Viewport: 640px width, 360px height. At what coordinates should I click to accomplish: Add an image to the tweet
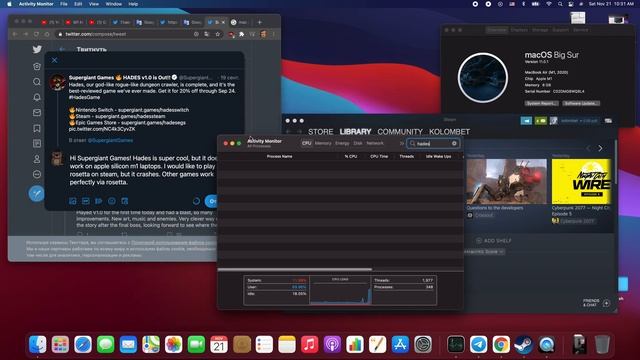point(73,201)
